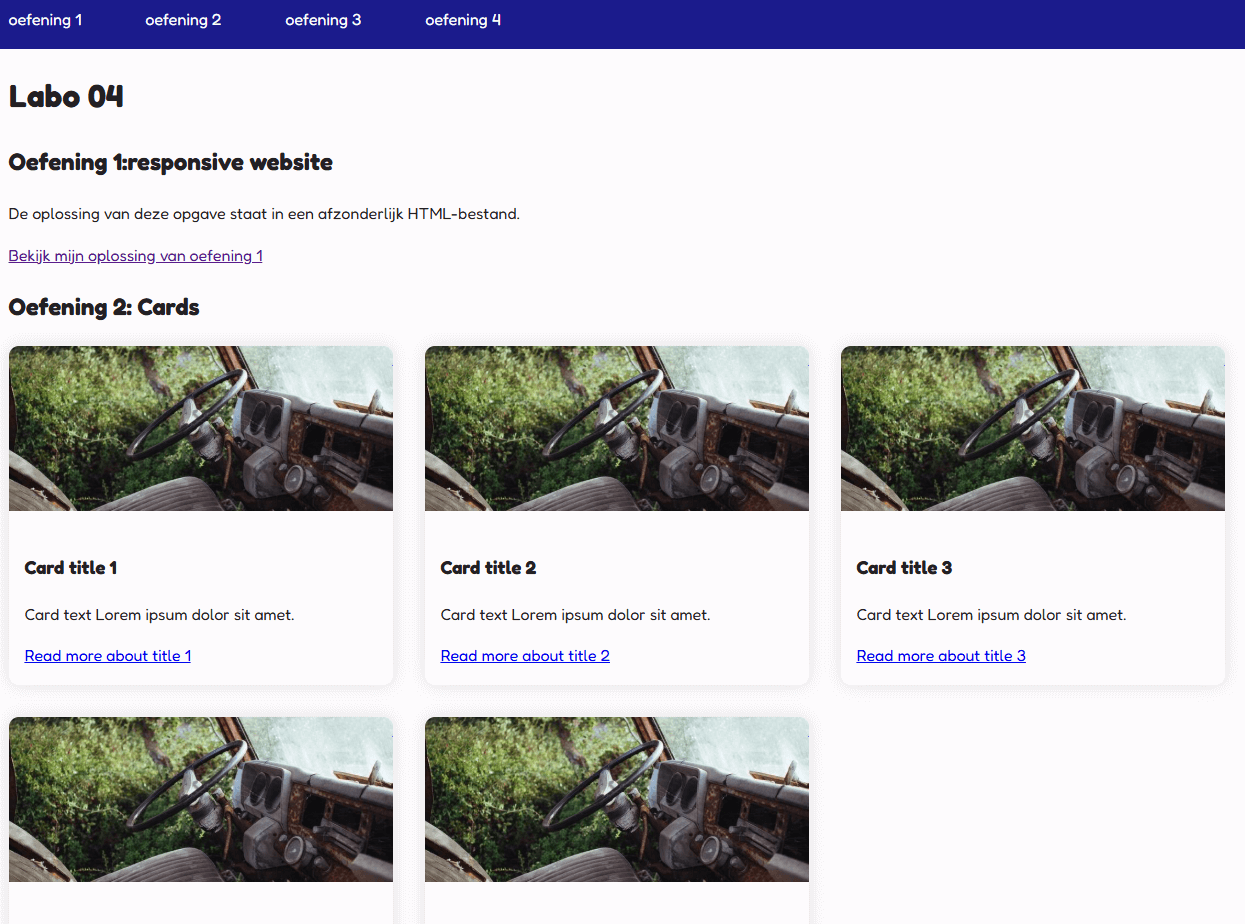The height and width of the screenshot is (924, 1245).
Task: Click the paragraph starting with De oplossing
Action: pyautogui.click(x=264, y=214)
